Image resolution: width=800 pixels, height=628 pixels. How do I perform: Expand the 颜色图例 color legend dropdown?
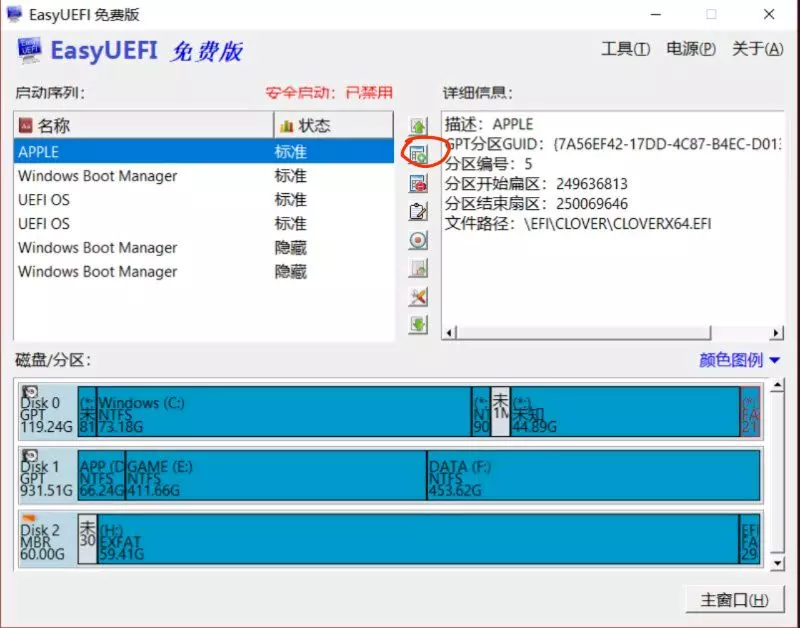(739, 360)
